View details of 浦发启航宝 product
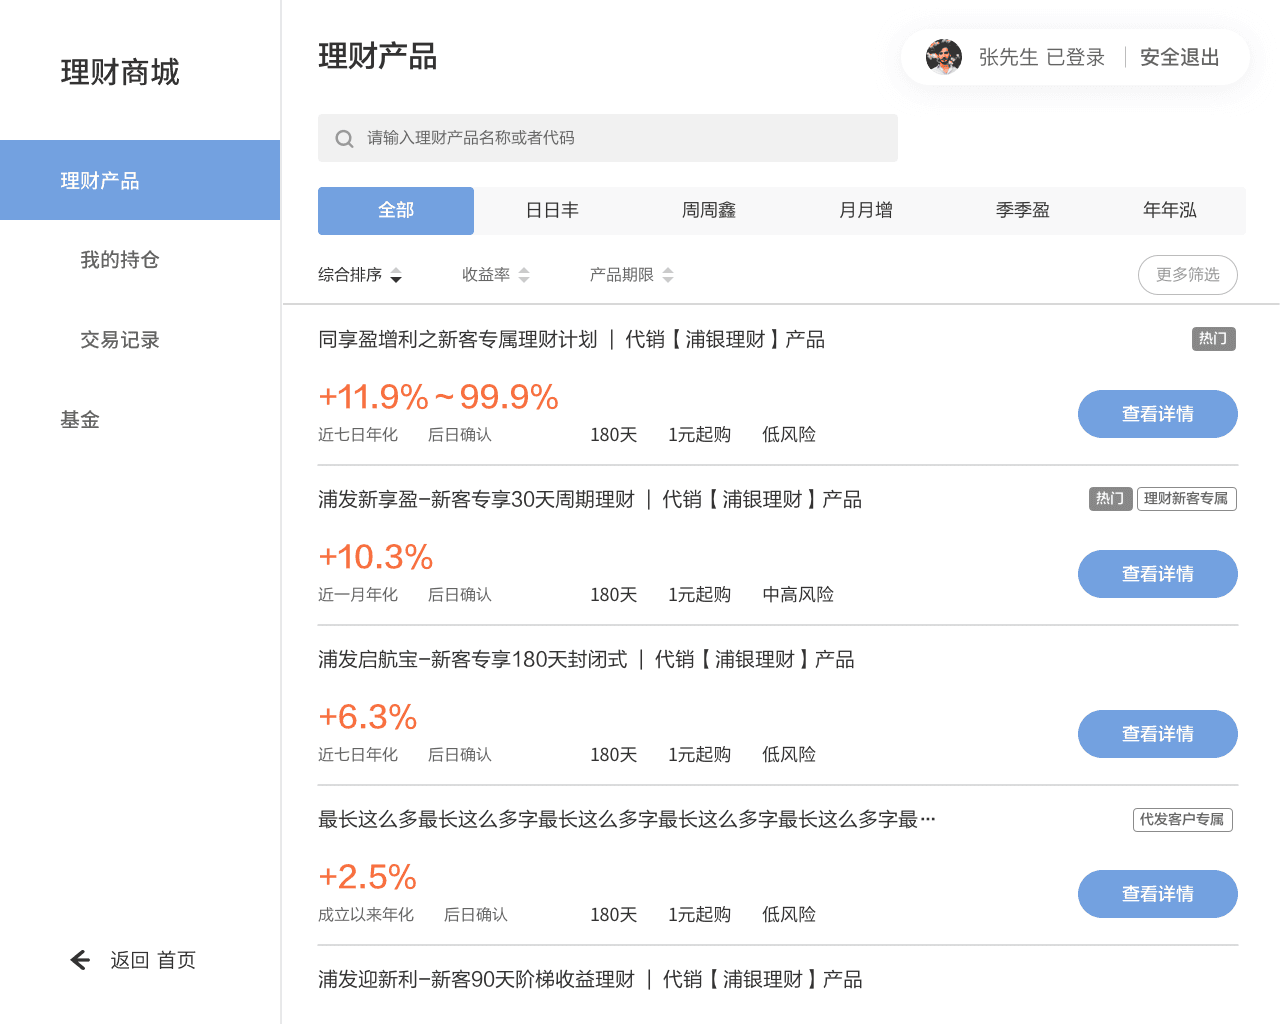This screenshot has width=1280, height=1024. pyautogui.click(x=1158, y=734)
